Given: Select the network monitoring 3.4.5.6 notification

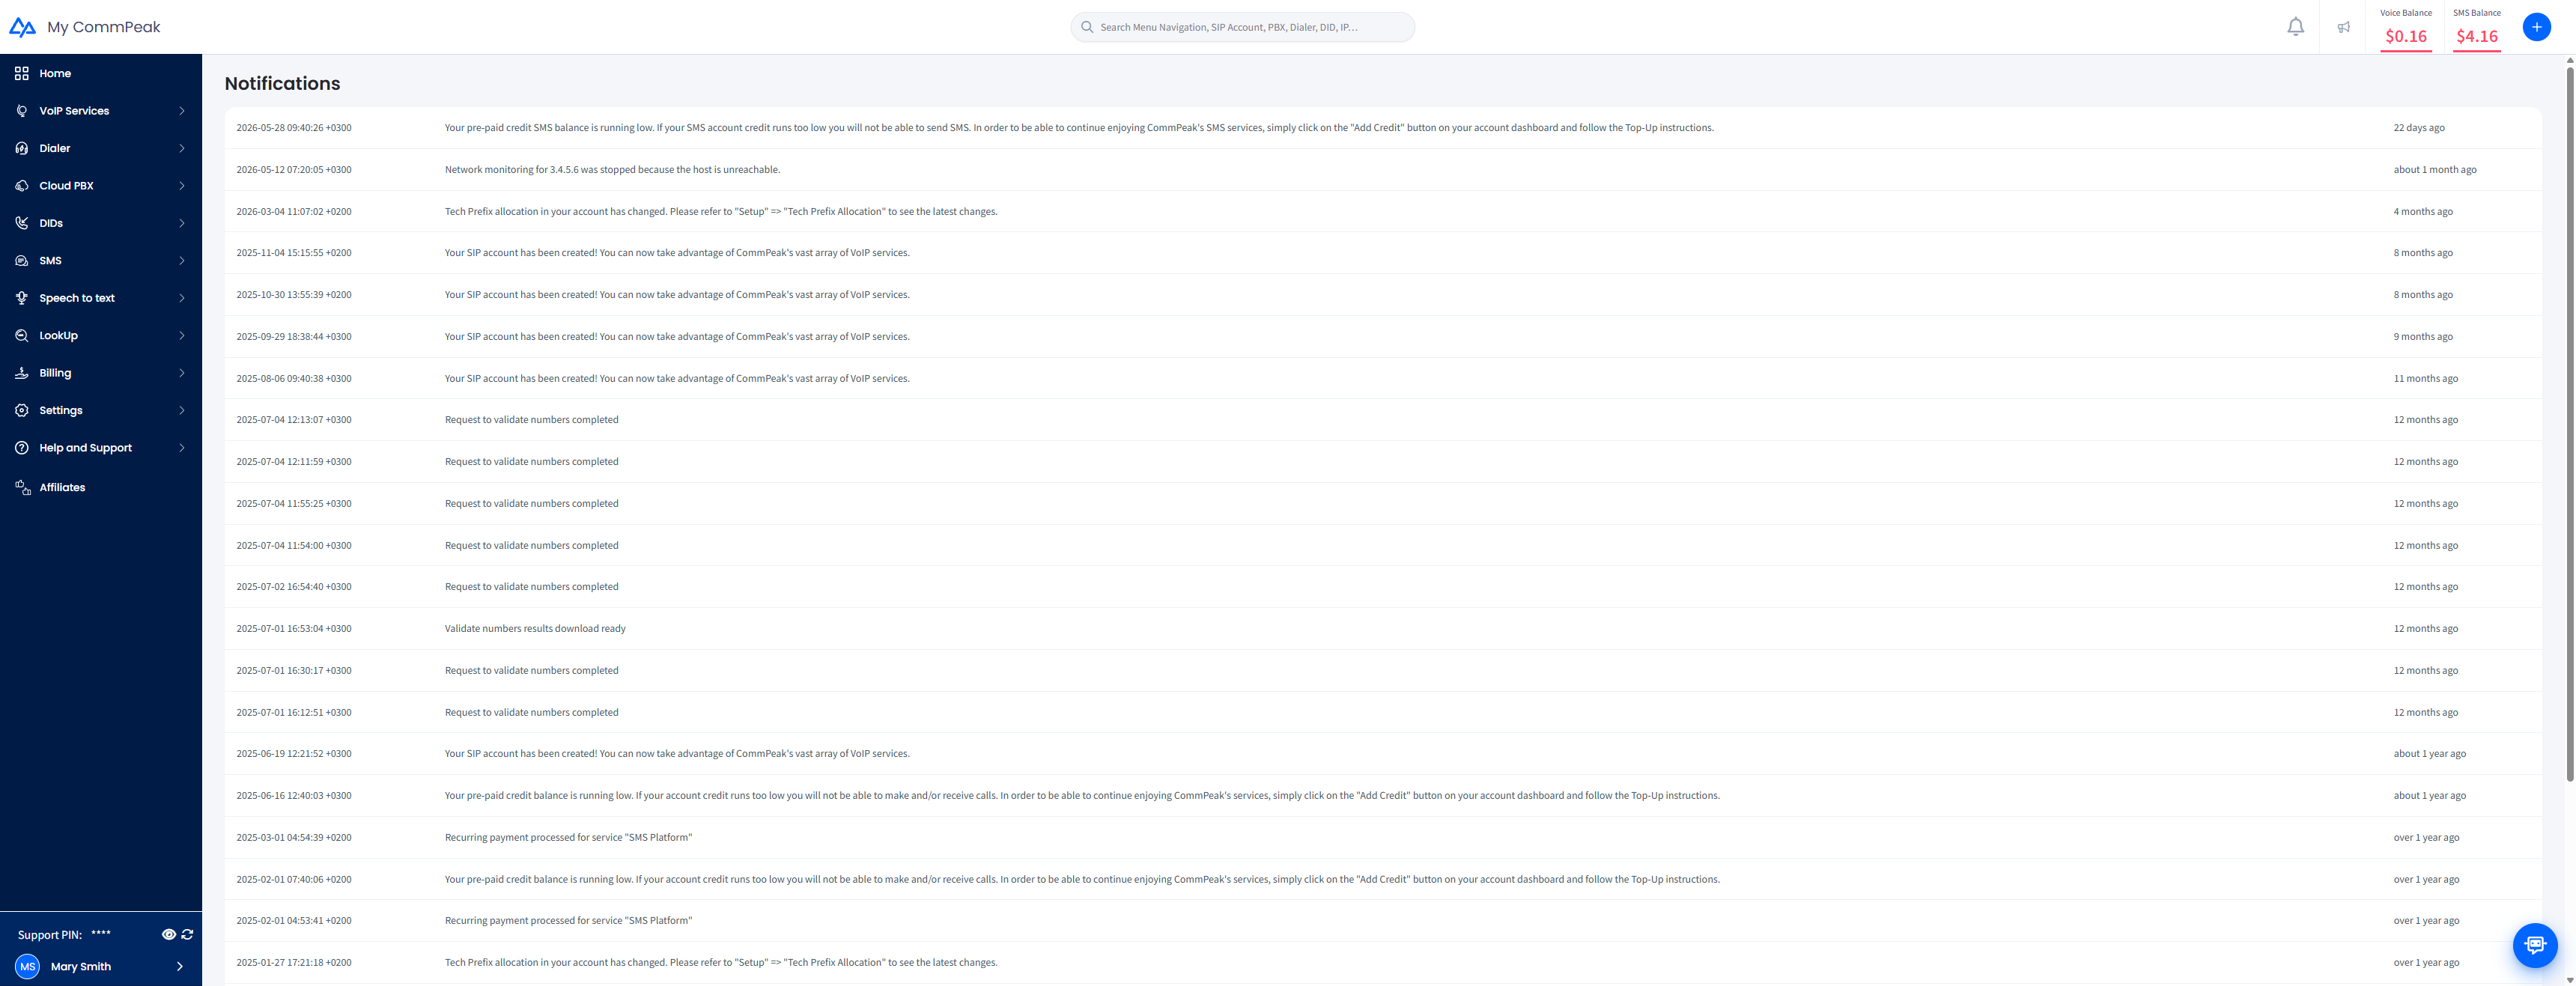Looking at the screenshot, I should click(x=612, y=170).
